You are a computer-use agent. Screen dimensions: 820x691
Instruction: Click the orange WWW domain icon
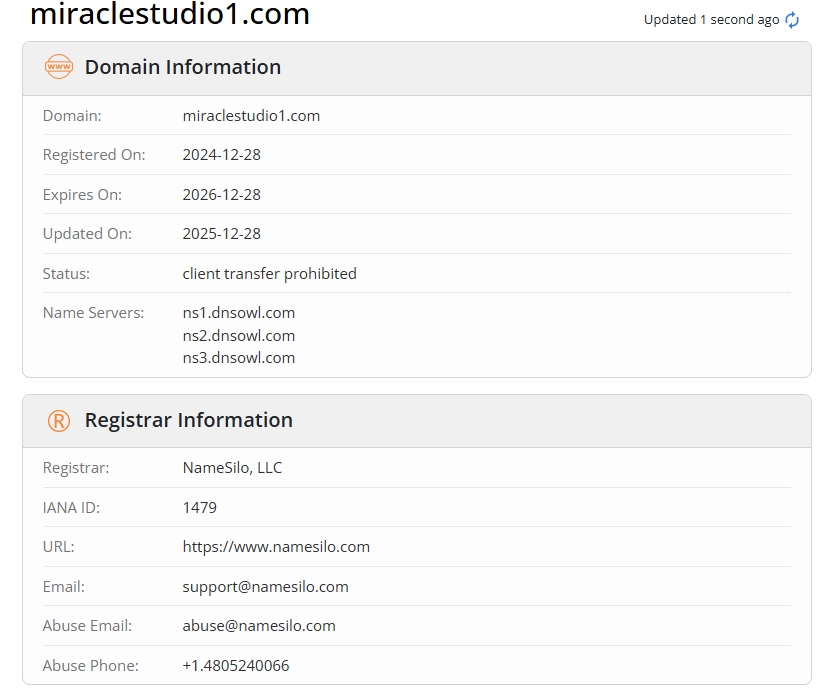coord(59,67)
